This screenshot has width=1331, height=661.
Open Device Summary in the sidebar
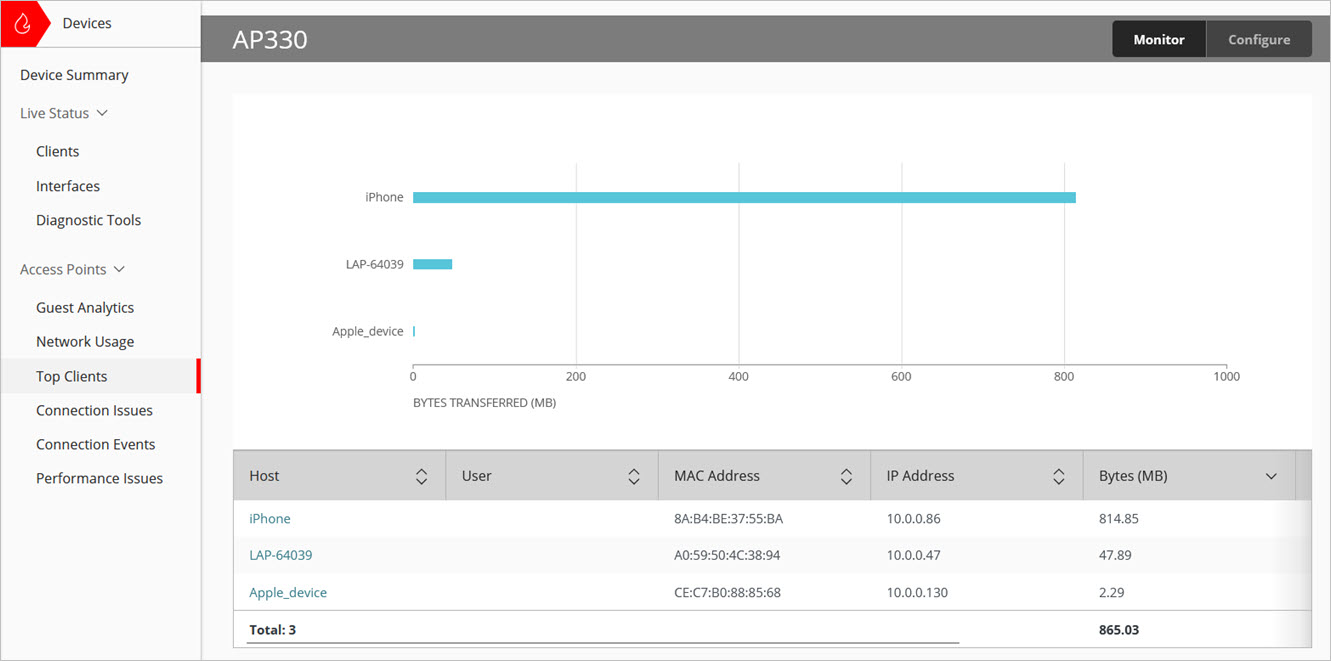click(x=73, y=74)
